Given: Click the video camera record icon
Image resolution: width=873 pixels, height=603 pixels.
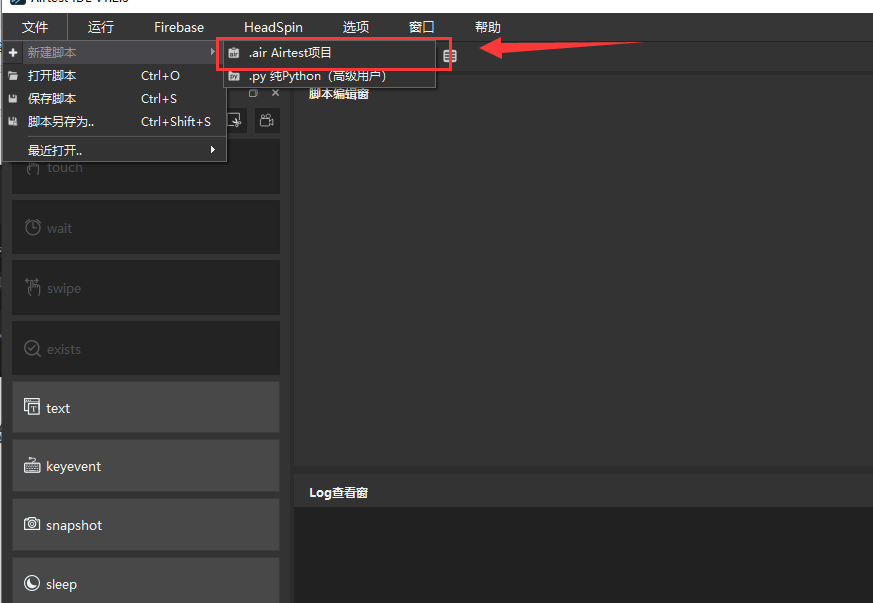Looking at the screenshot, I should pos(267,120).
